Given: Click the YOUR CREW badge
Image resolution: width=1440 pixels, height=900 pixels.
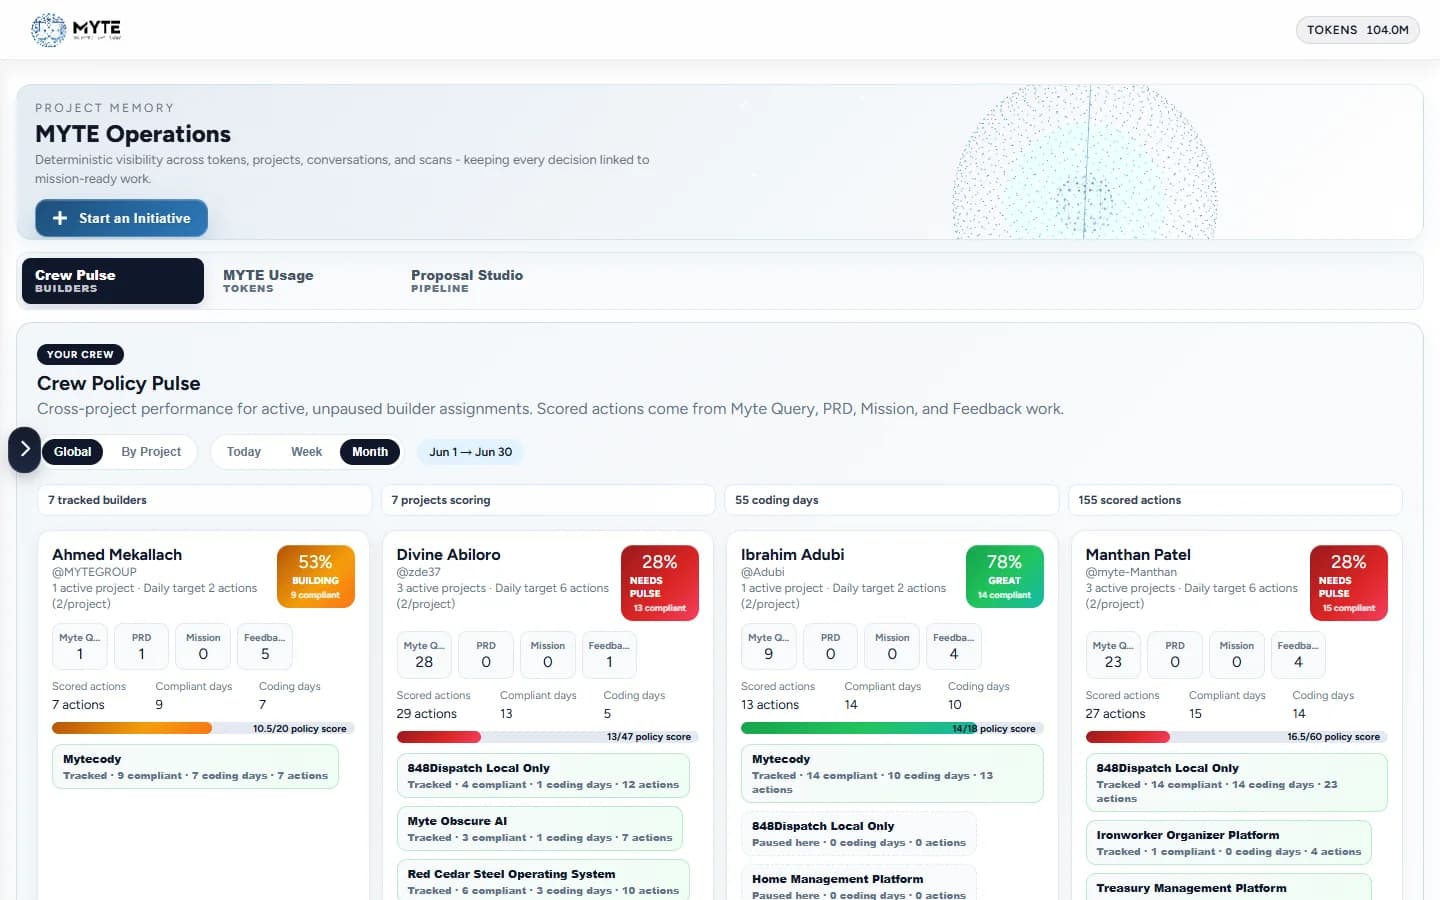Looking at the screenshot, I should (80, 354).
